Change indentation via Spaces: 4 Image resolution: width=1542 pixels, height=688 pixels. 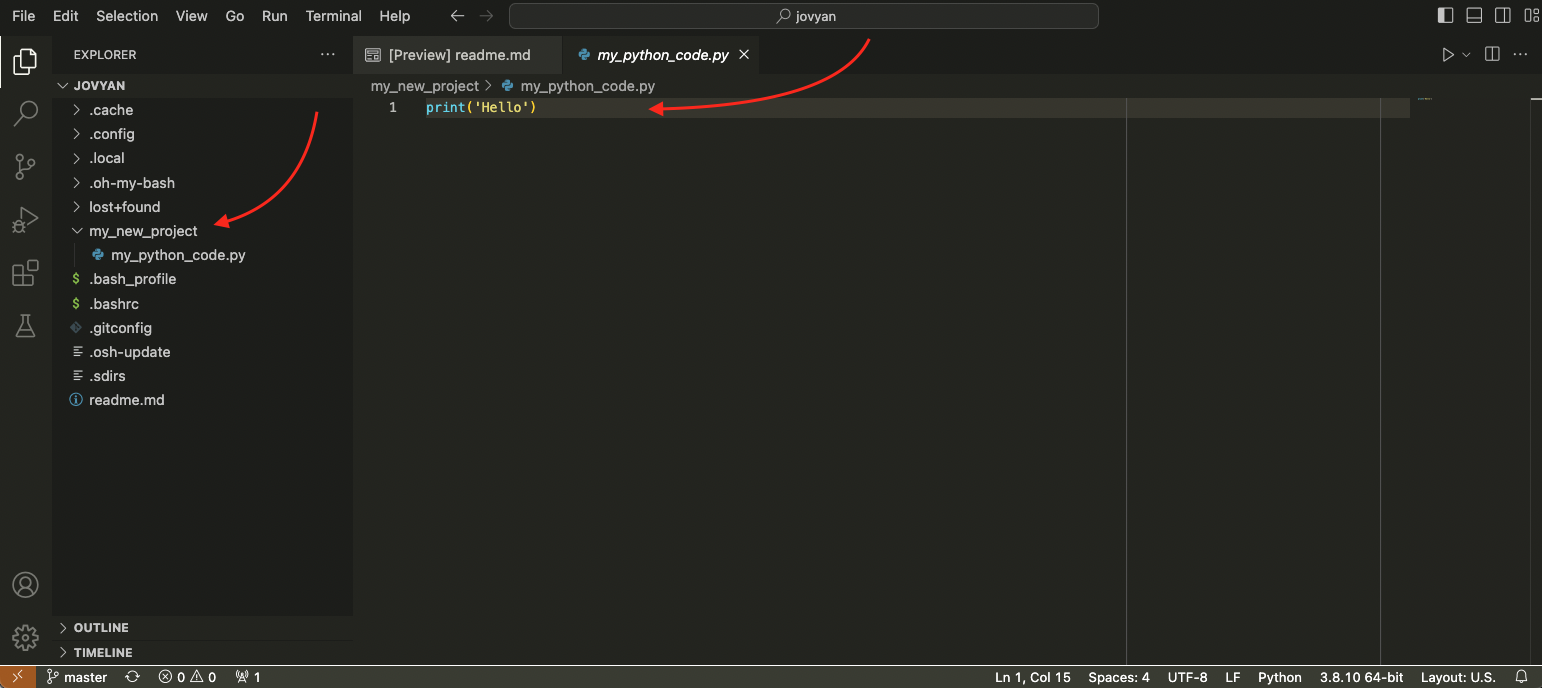1119,677
